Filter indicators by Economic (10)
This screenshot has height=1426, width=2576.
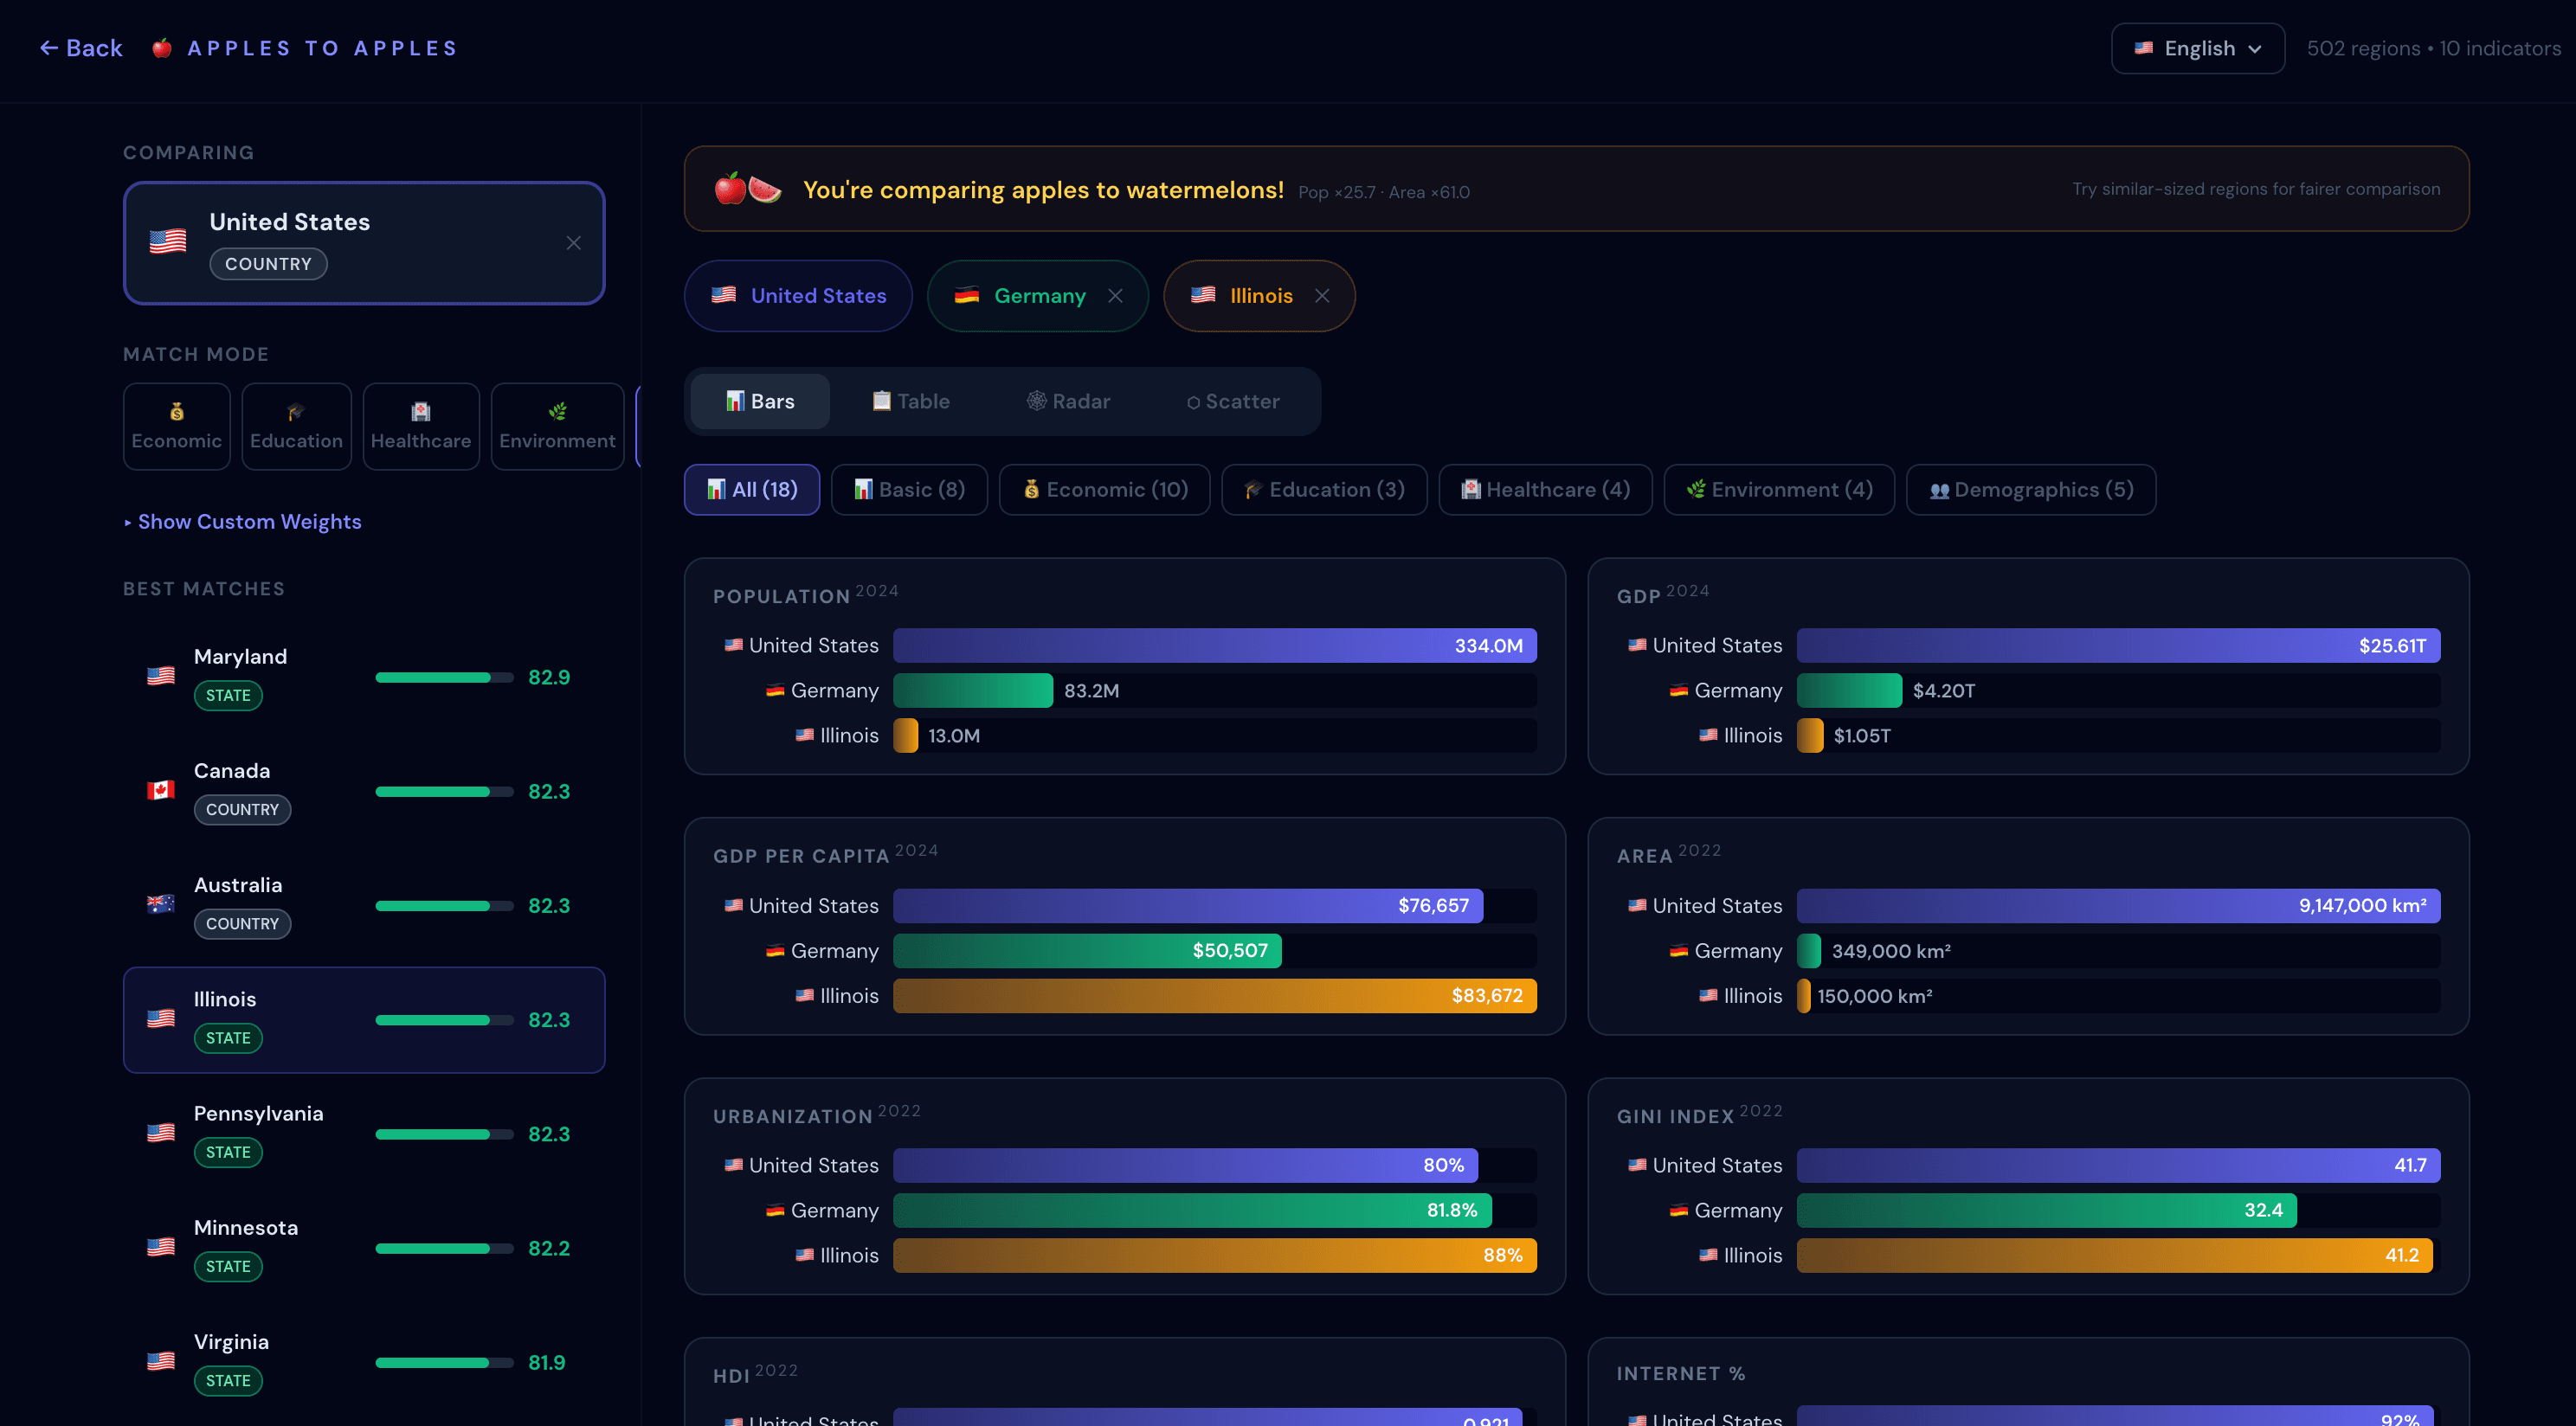pos(1104,490)
